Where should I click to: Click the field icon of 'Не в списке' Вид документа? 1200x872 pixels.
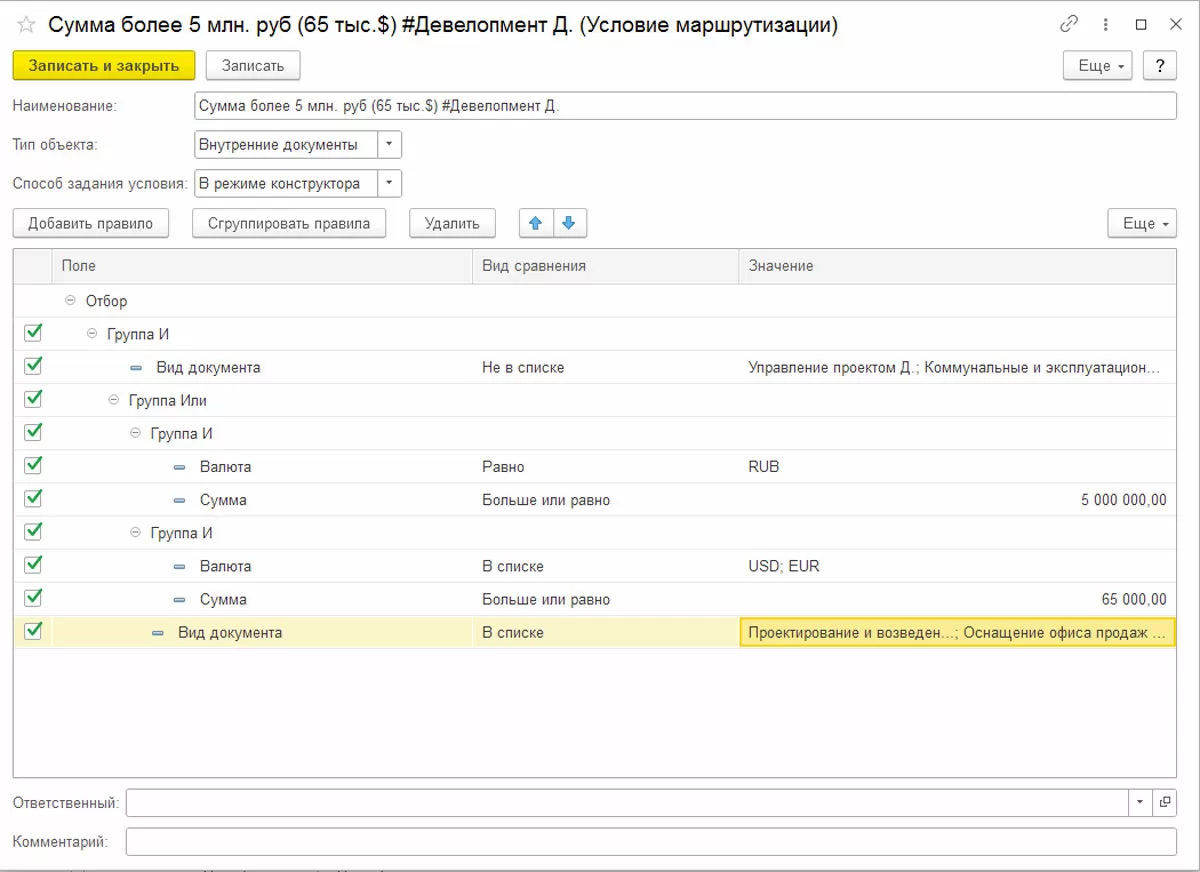(136, 368)
